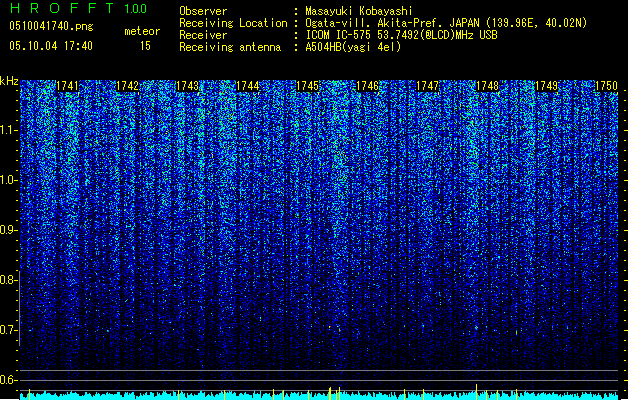This screenshot has height=400, width=629.
Task: Click the 1741 time marker
Action: (x=67, y=86)
